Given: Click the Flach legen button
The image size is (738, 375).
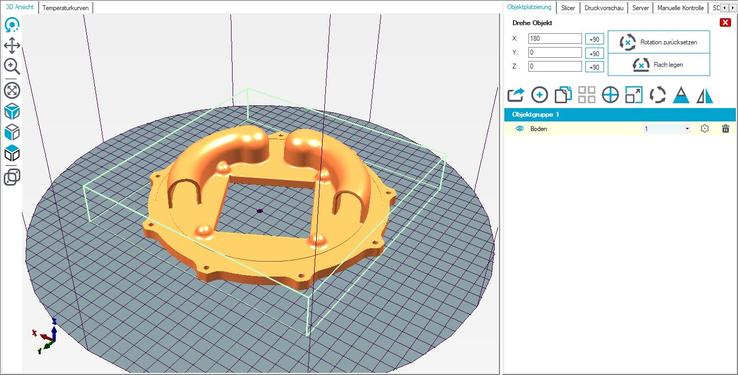Looking at the screenshot, I should click(x=658, y=64).
